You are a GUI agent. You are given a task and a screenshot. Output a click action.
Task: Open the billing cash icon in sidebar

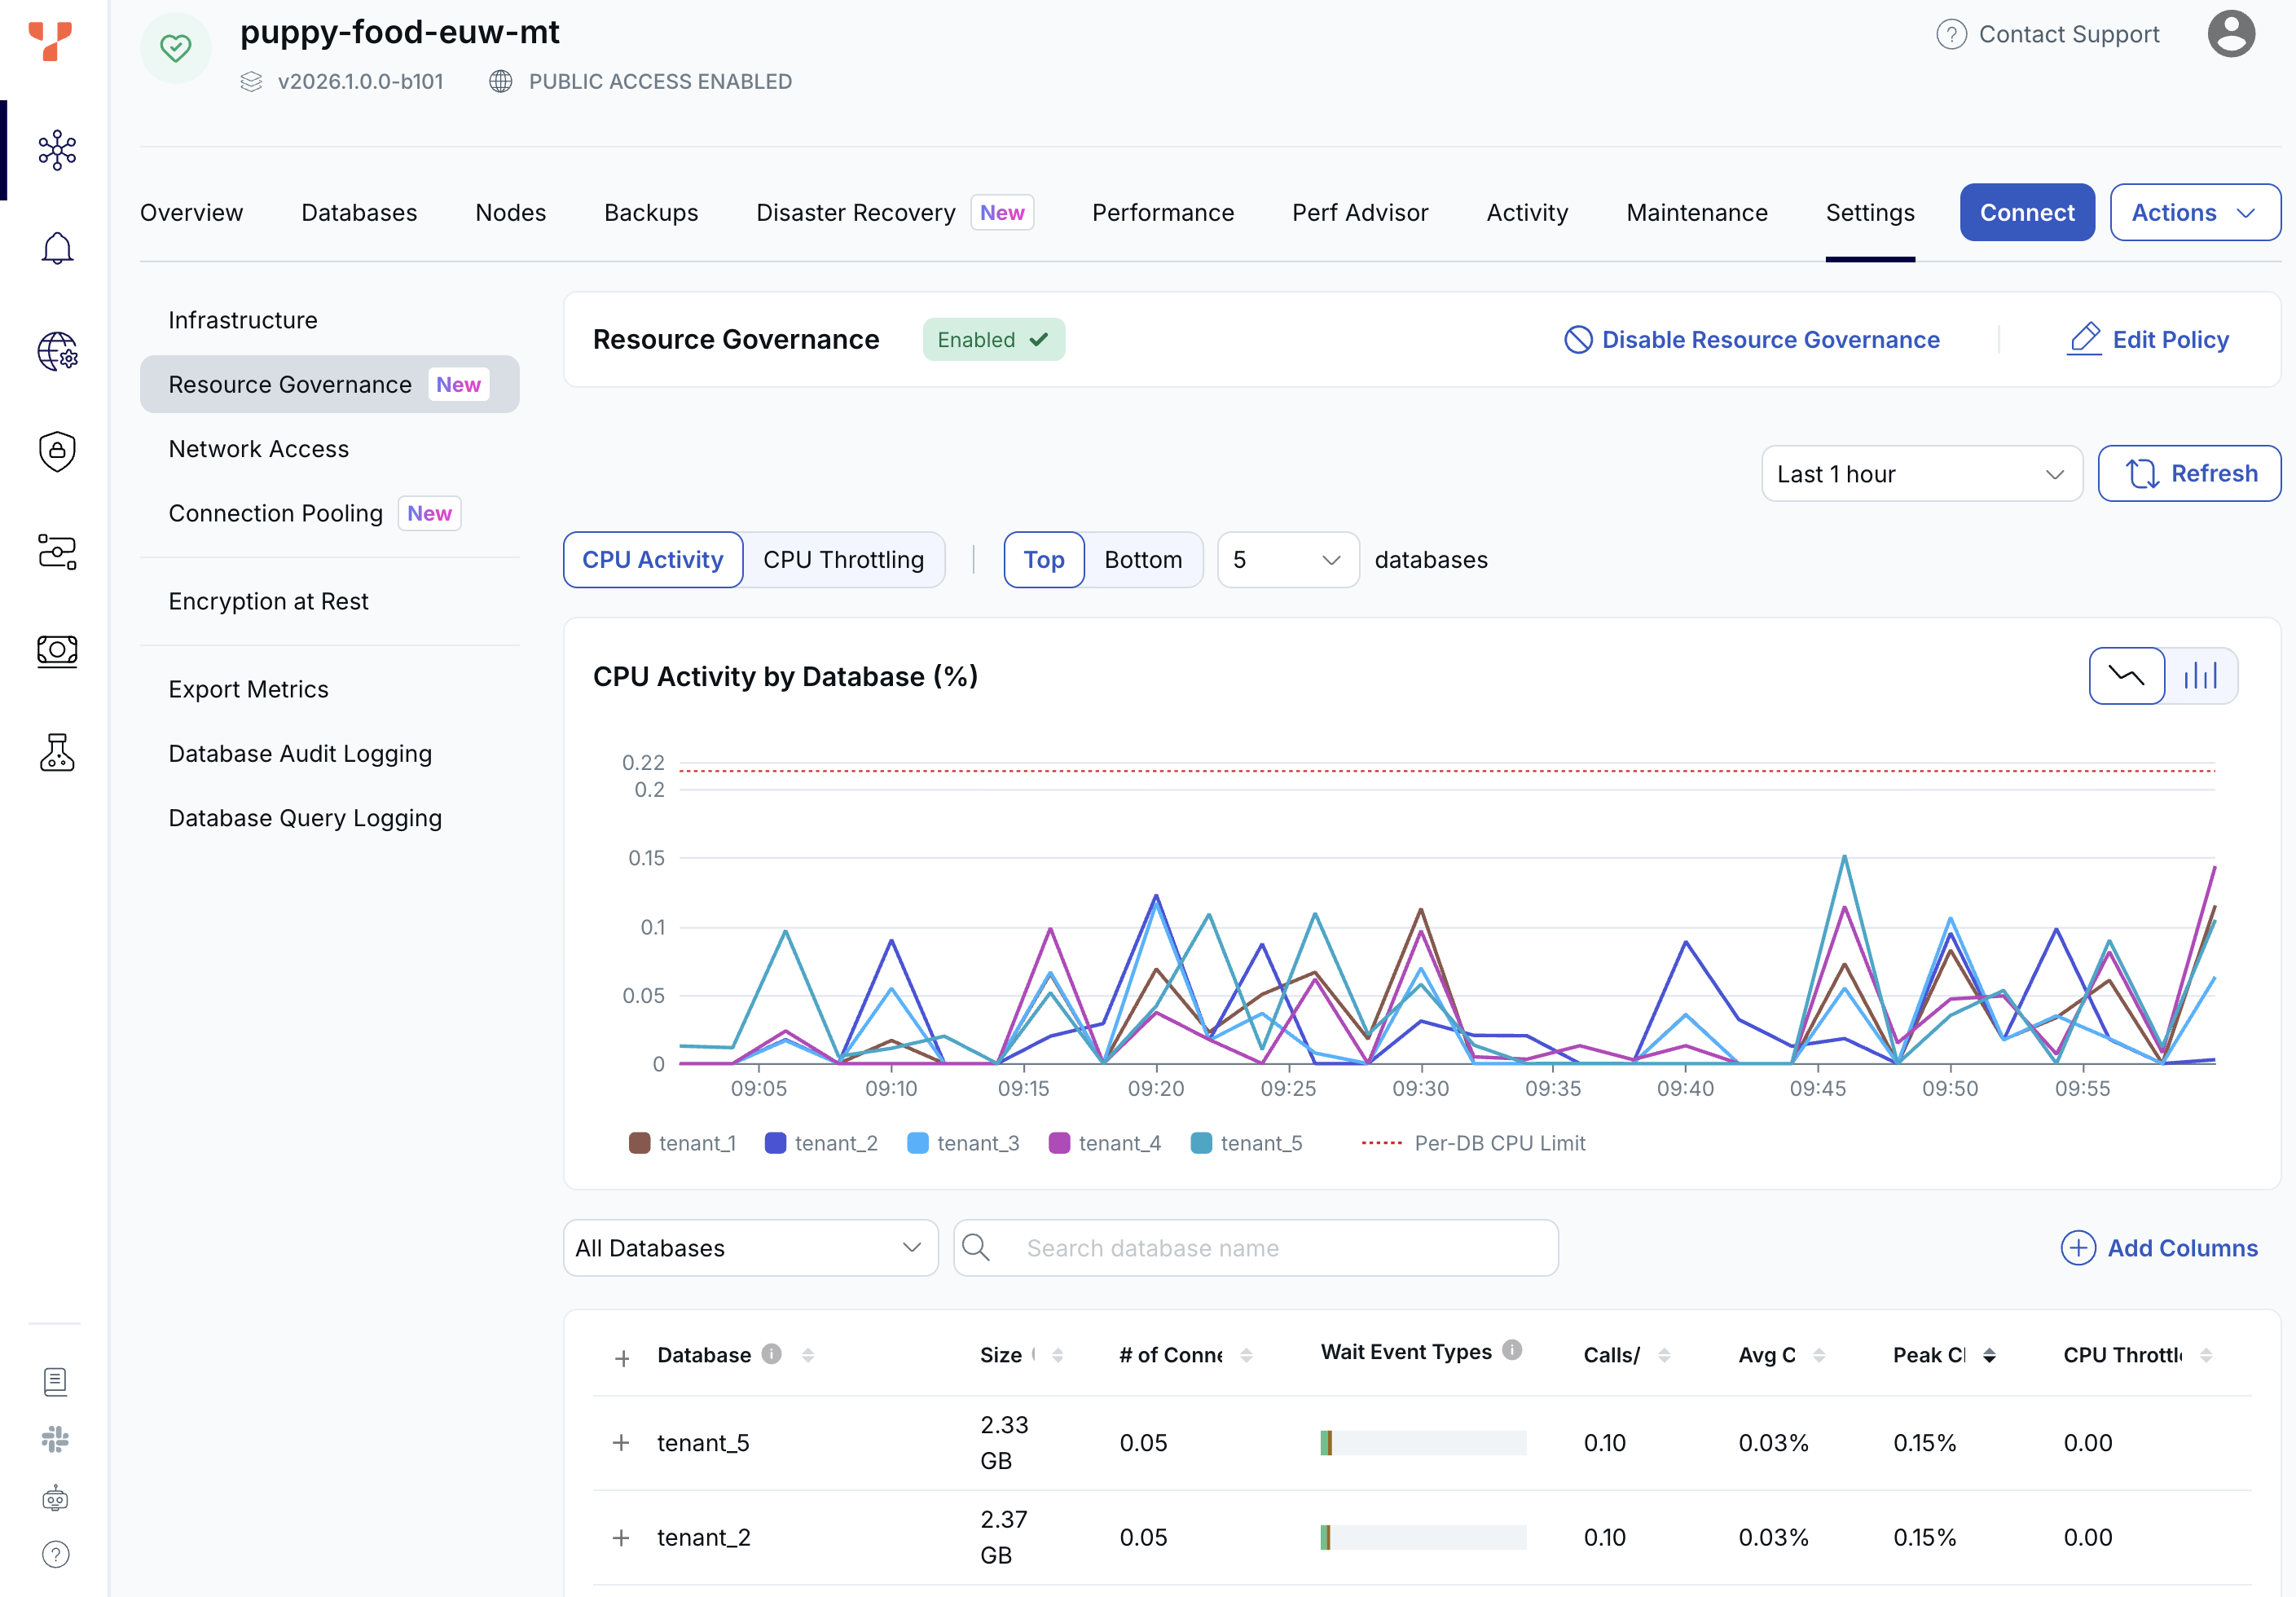(57, 651)
